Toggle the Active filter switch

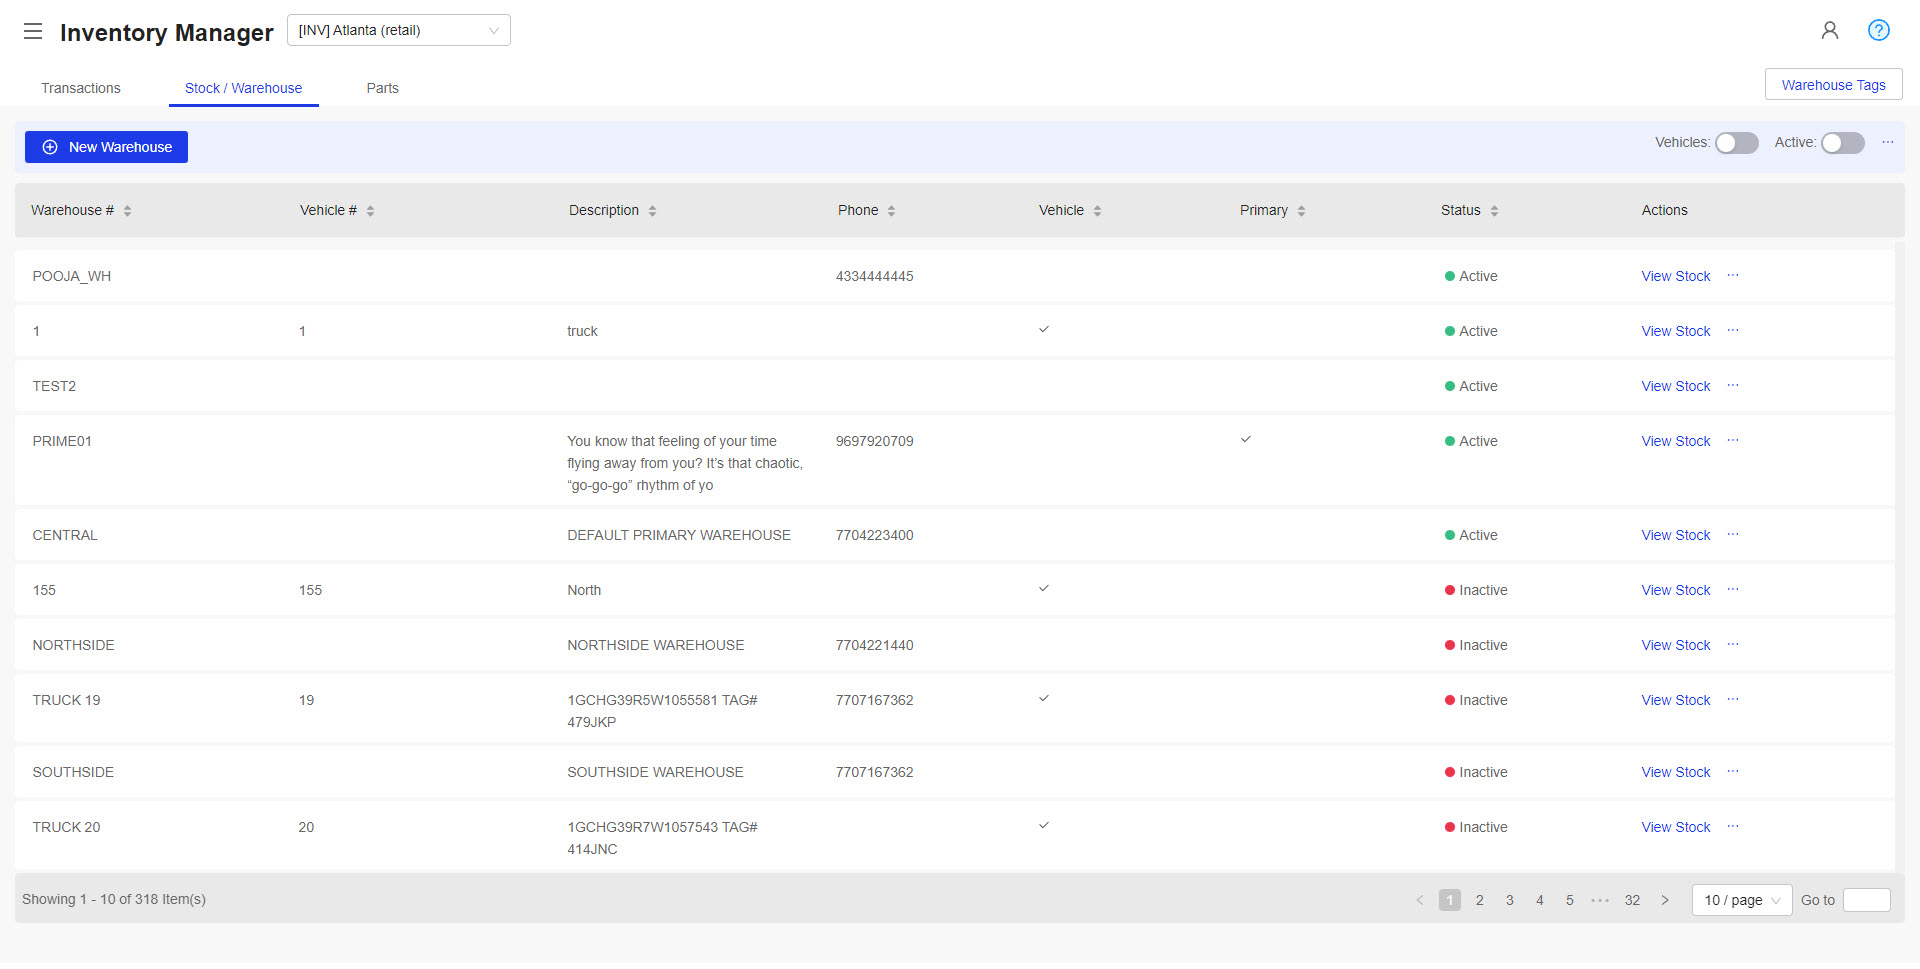(1843, 143)
